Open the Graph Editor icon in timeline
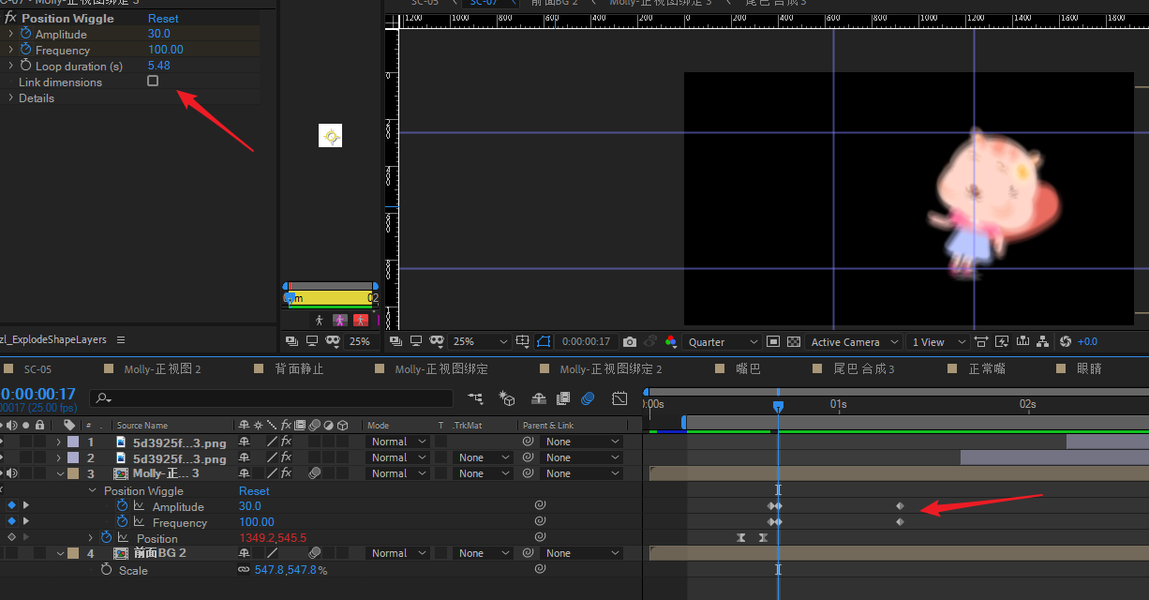Image resolution: width=1149 pixels, height=600 pixels. click(x=620, y=399)
